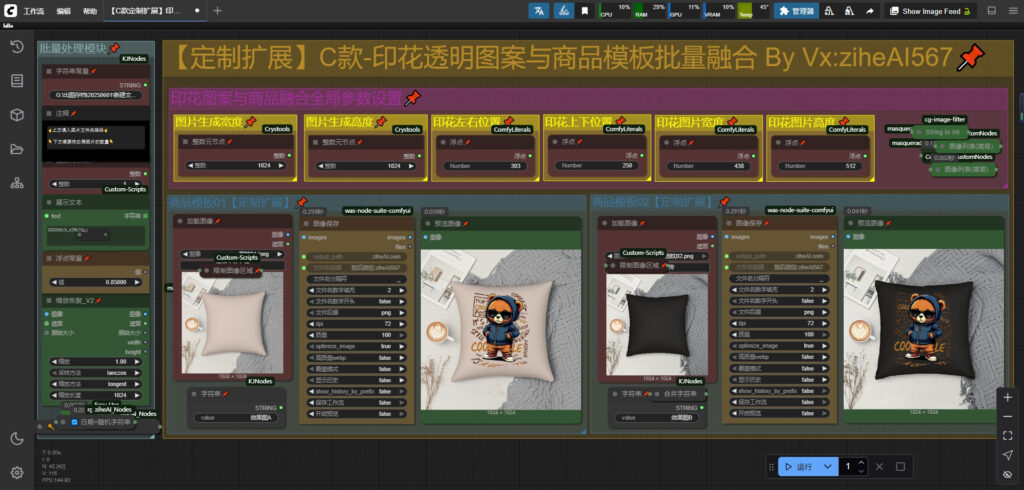The height and width of the screenshot is (490, 1024).
Task: Increment batch count stepper up arrow
Action: point(861,463)
